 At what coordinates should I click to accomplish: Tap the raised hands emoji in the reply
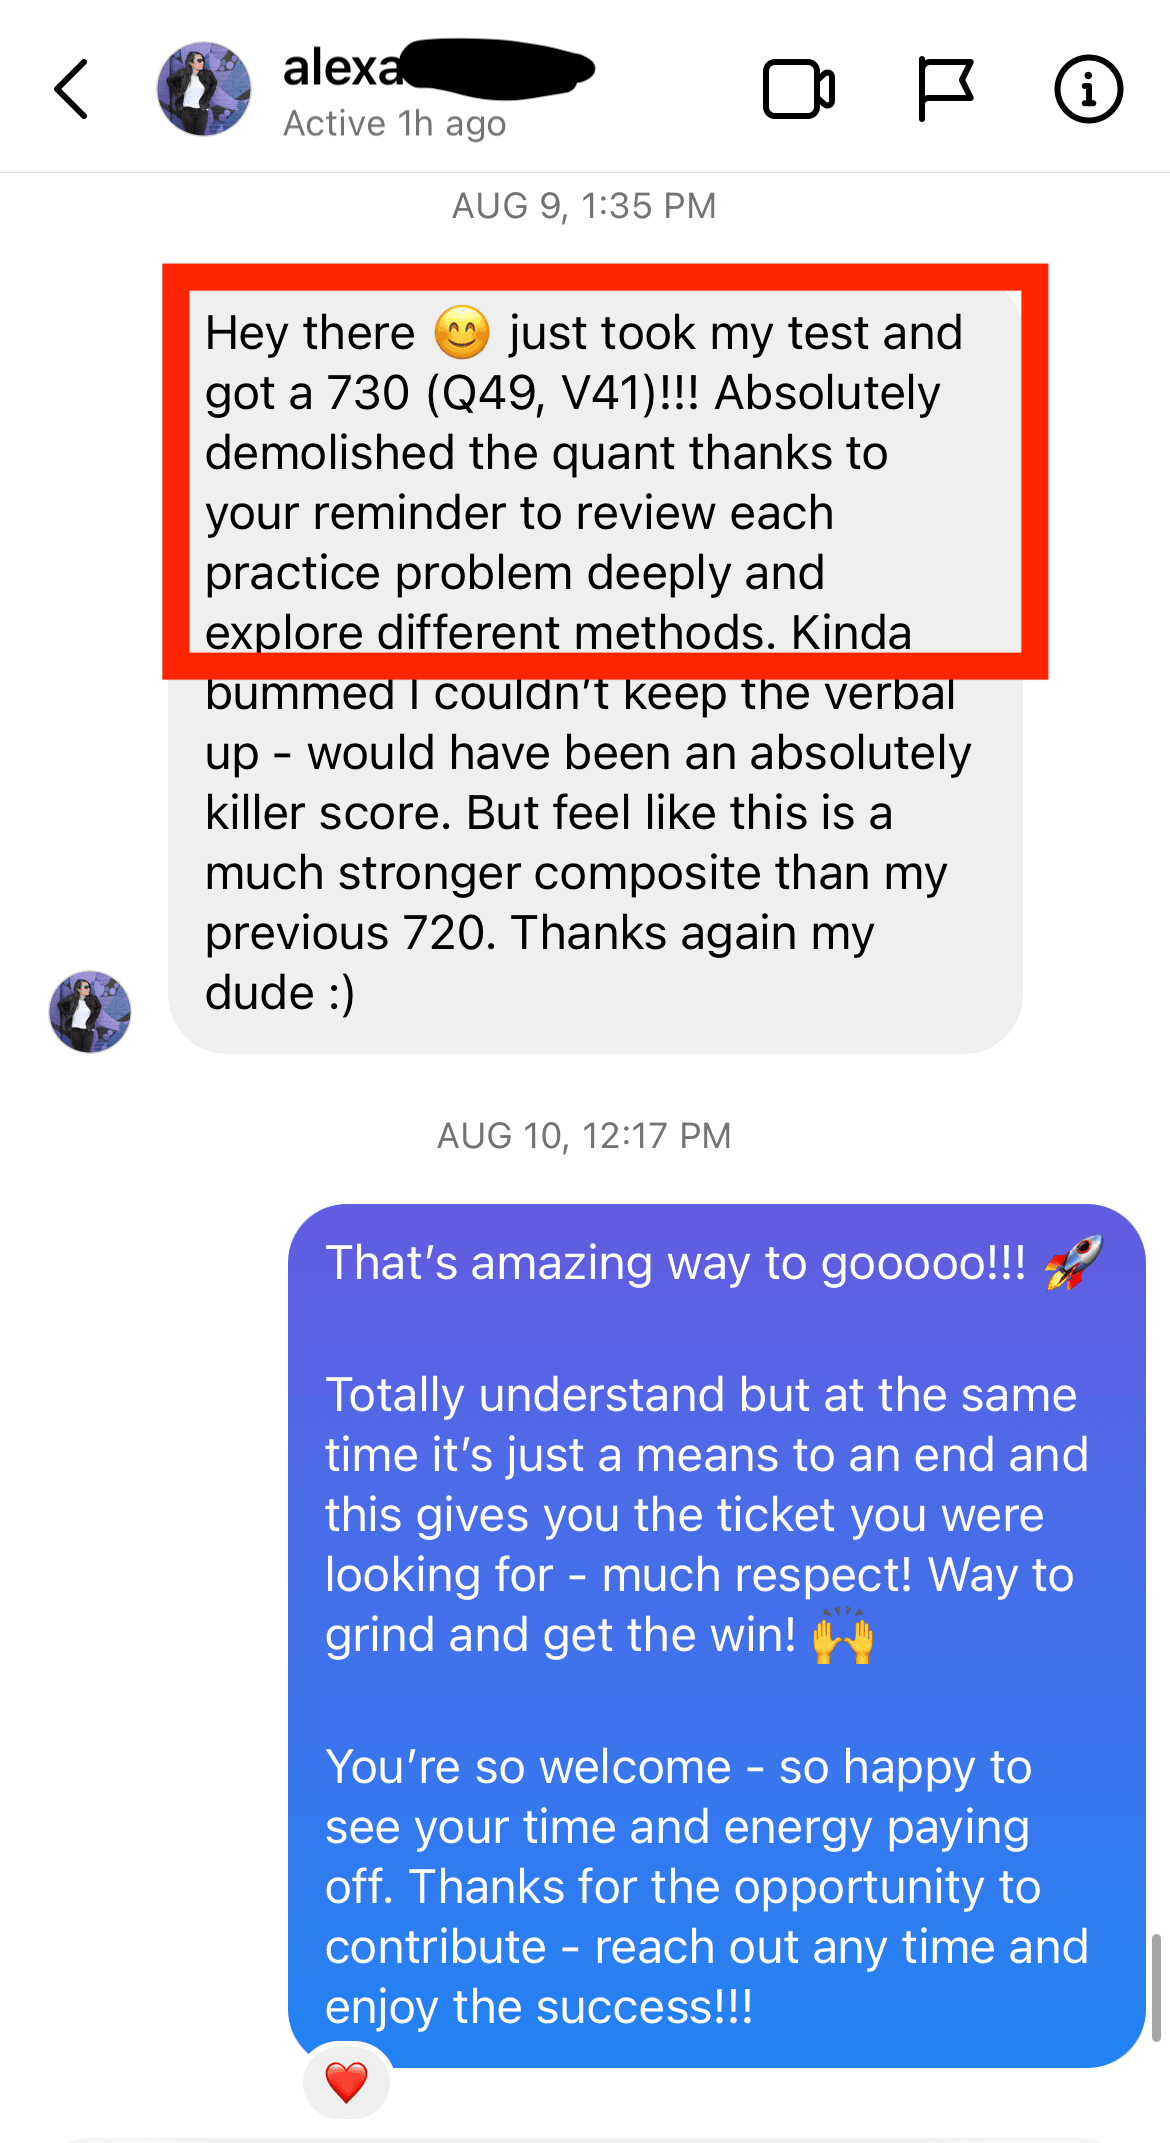842,1636
